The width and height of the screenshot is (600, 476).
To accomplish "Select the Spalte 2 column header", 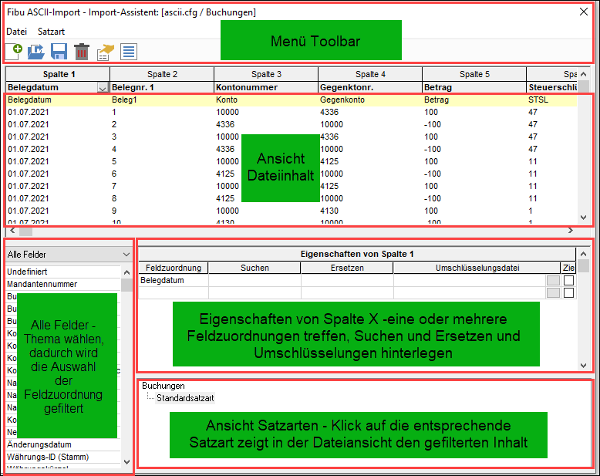I will (162, 74).
